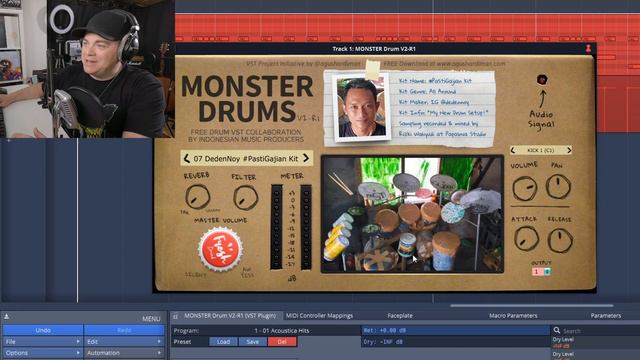Click the Audio Signal indicator light

[x=542, y=80]
